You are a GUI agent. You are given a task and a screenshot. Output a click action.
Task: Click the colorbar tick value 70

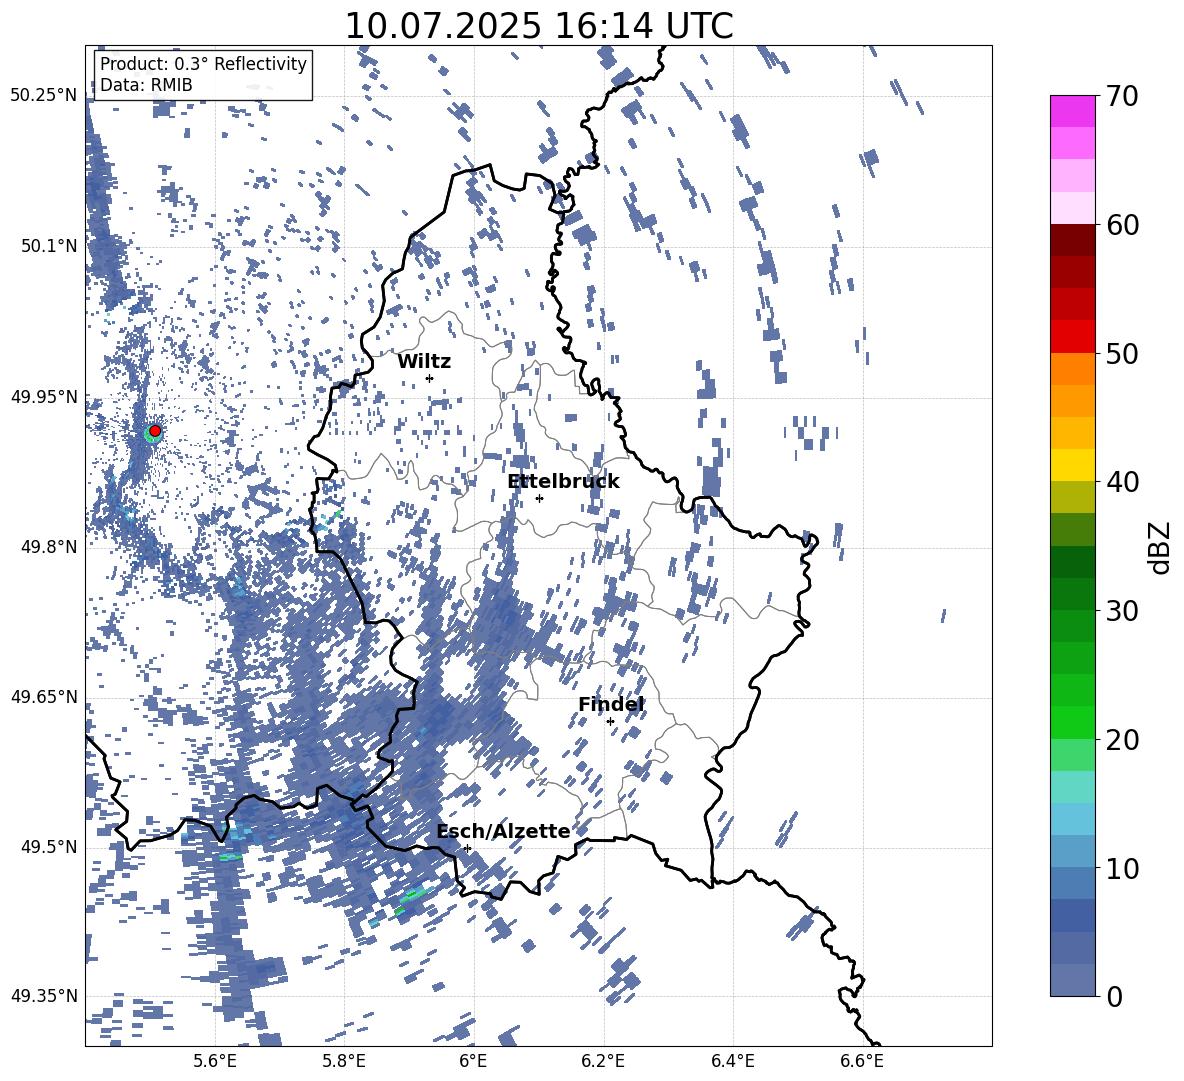[x=1122, y=96]
